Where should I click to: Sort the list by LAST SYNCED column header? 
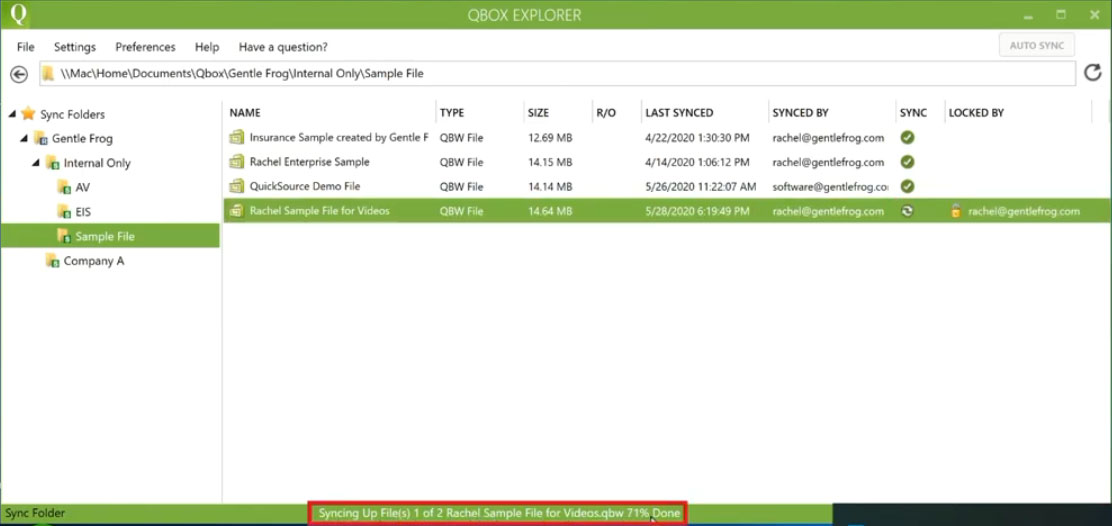[679, 113]
